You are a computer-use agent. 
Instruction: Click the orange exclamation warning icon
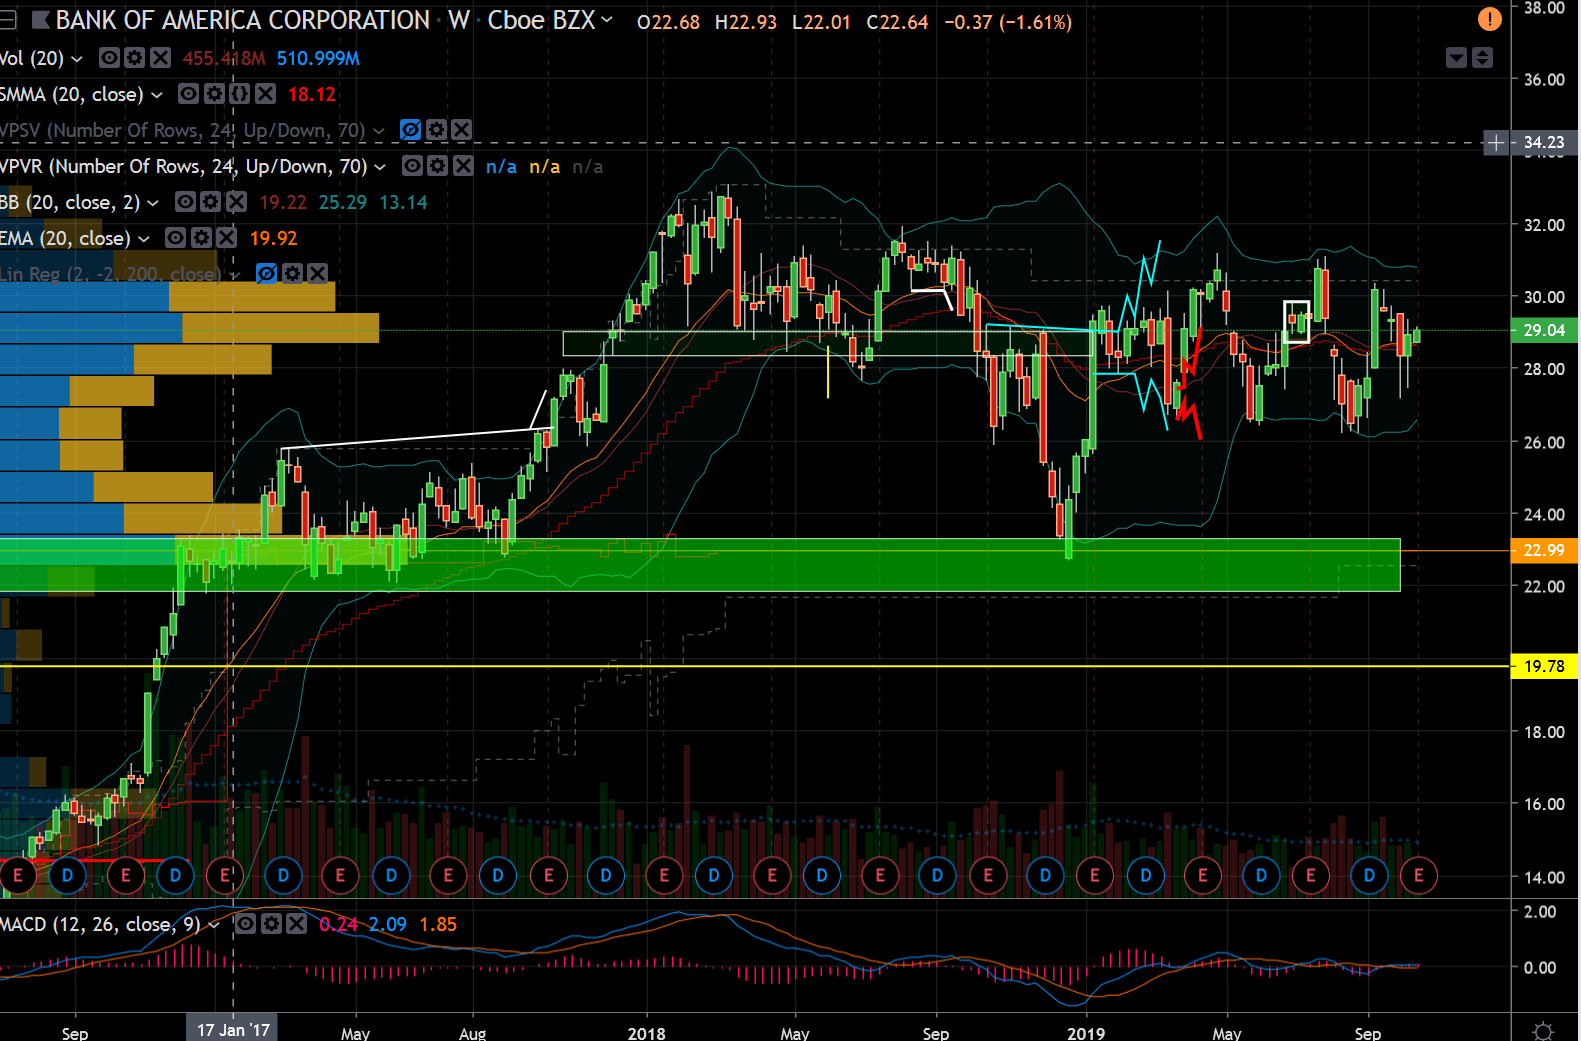pos(1489,19)
